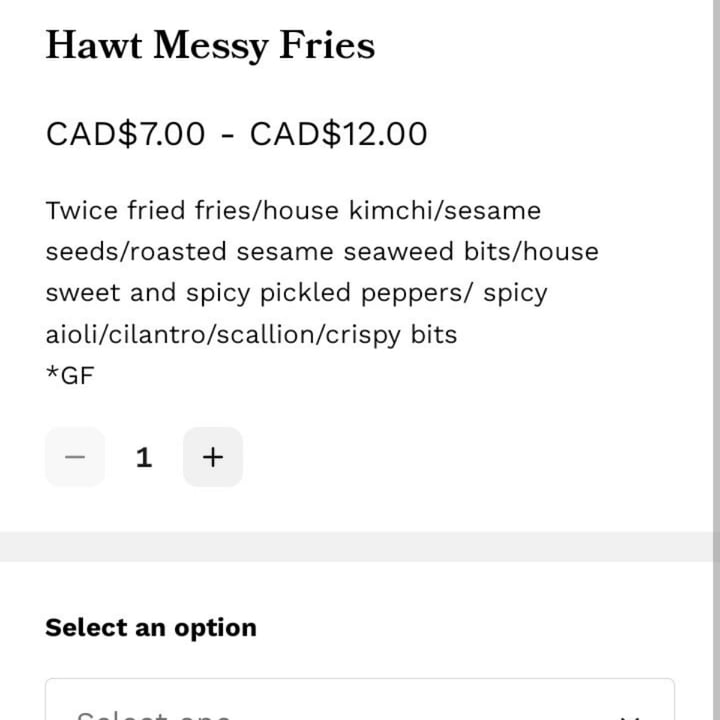Click the quantity value 1
720x720 pixels.
144,457
